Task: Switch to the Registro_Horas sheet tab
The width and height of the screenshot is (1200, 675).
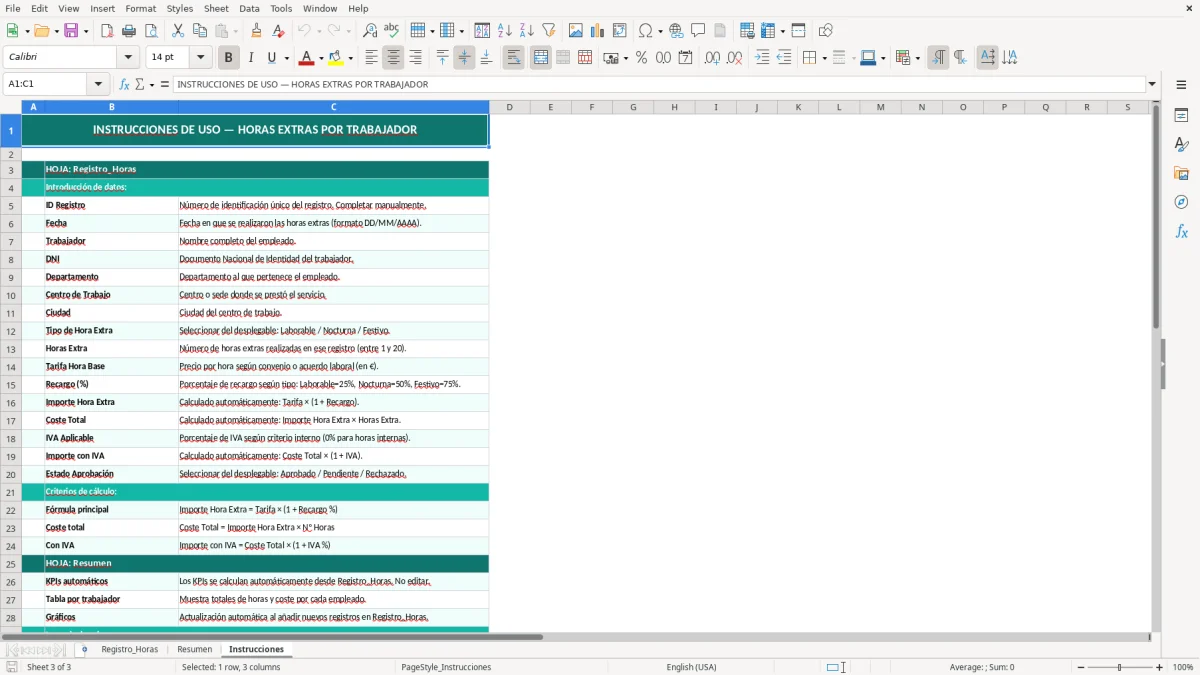Action: [129, 649]
